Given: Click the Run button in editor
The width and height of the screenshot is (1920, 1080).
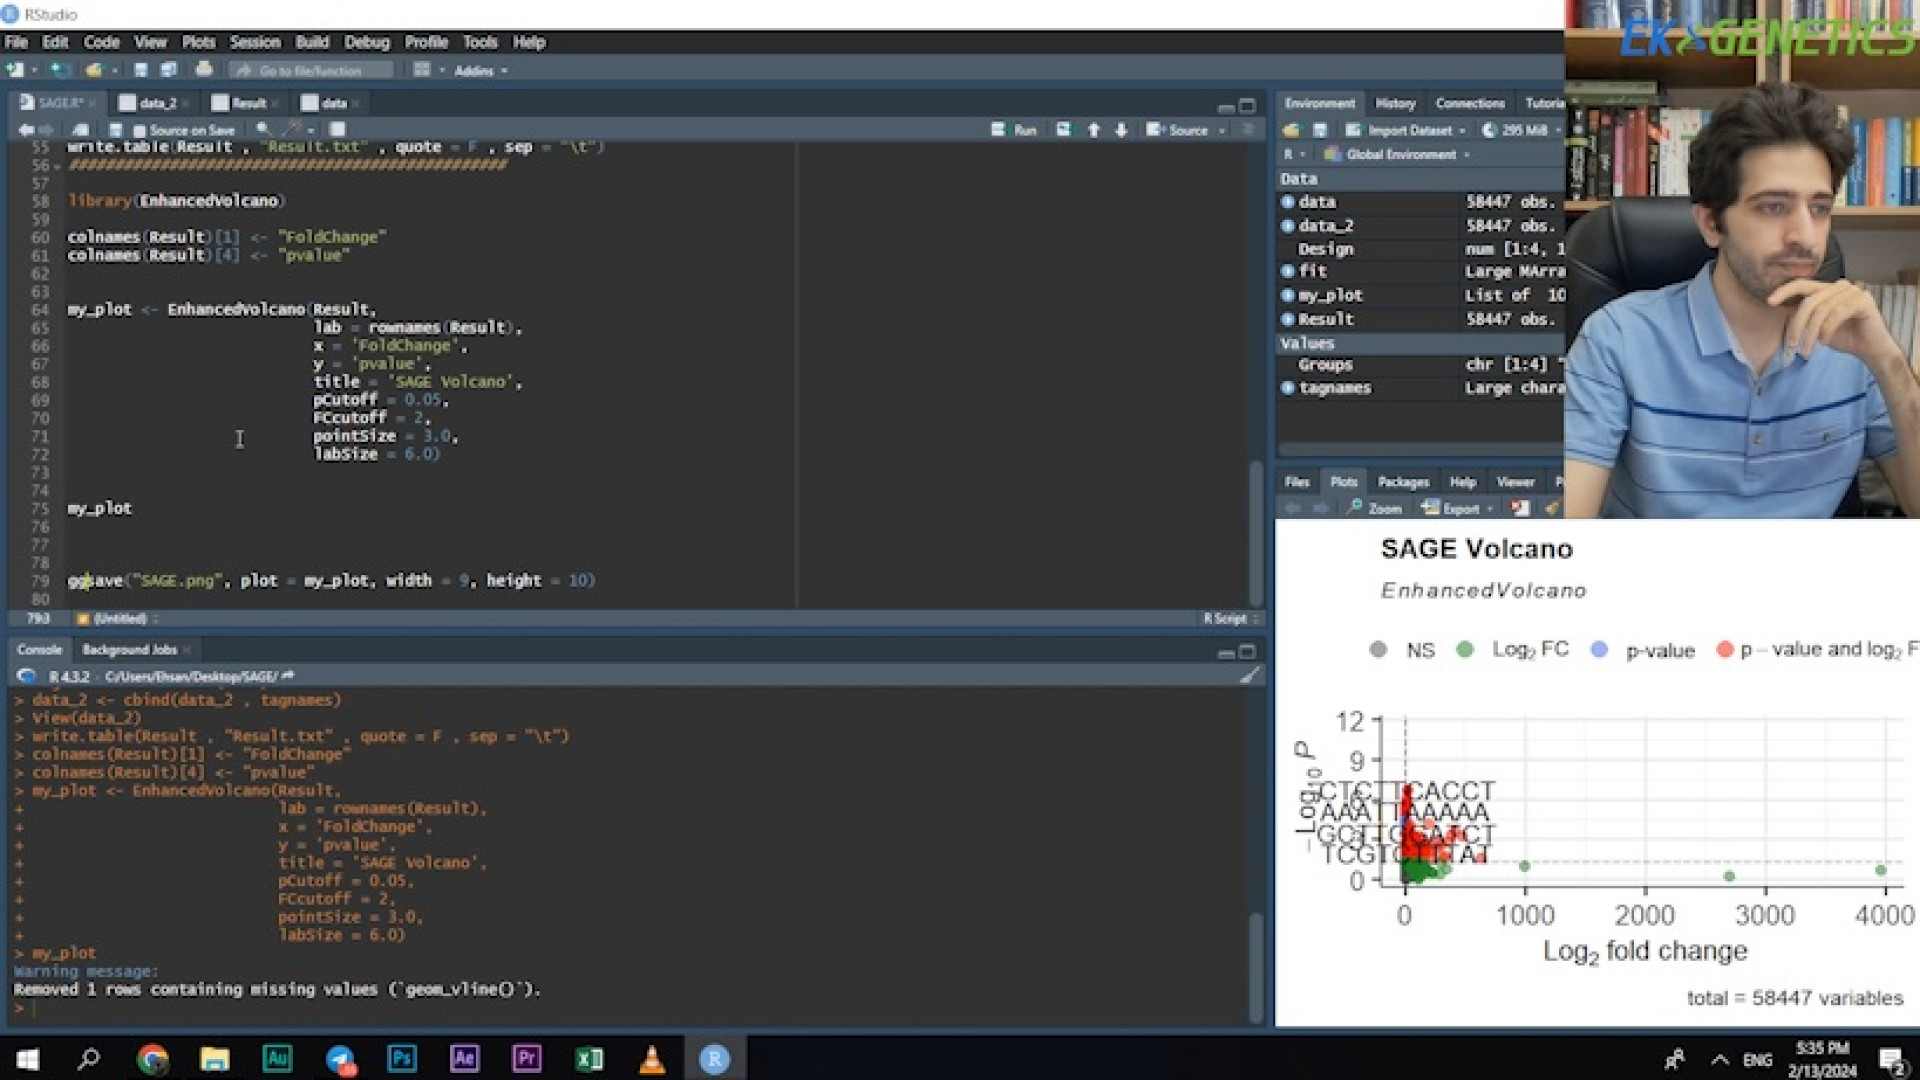Looking at the screenshot, I should [x=1014, y=130].
